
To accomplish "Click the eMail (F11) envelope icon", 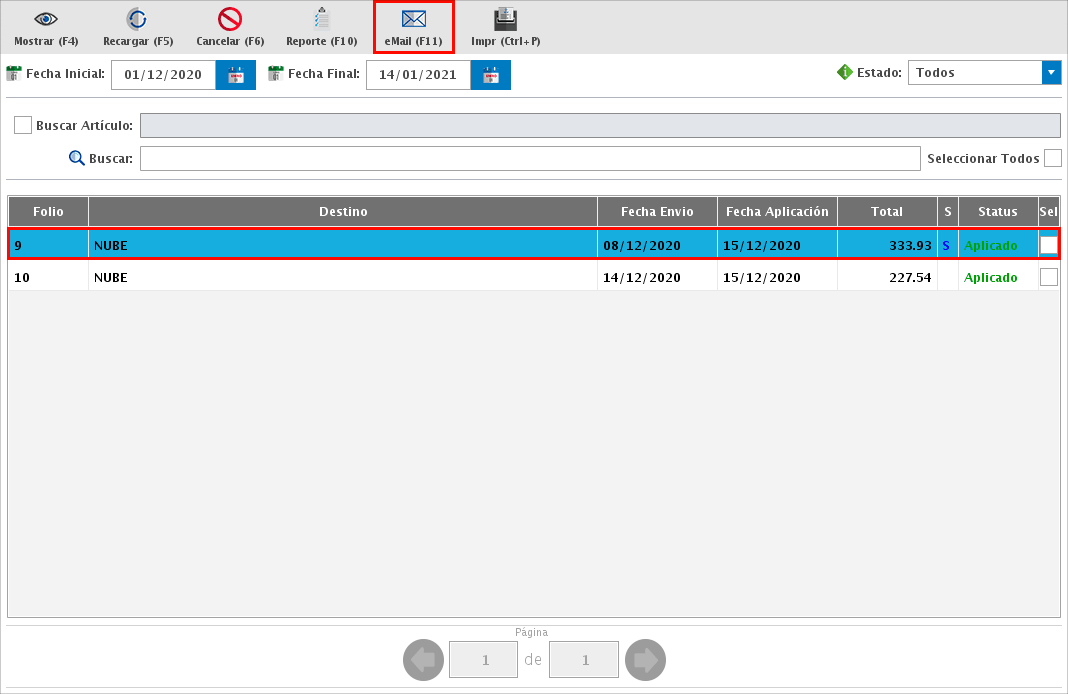I will pos(413,19).
